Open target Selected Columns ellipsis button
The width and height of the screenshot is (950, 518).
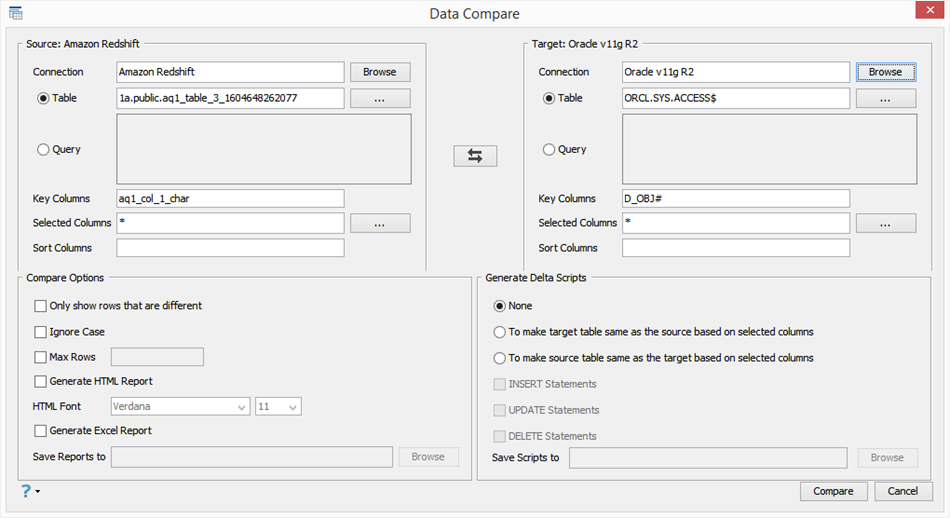click(886, 224)
